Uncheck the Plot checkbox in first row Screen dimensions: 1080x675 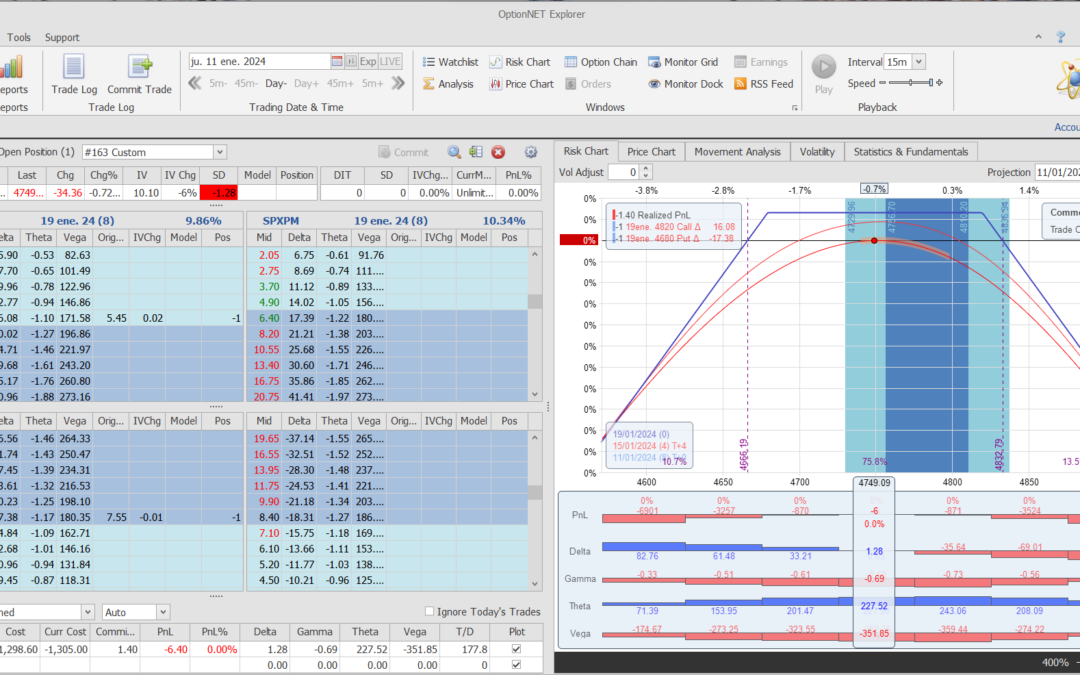click(x=516, y=648)
